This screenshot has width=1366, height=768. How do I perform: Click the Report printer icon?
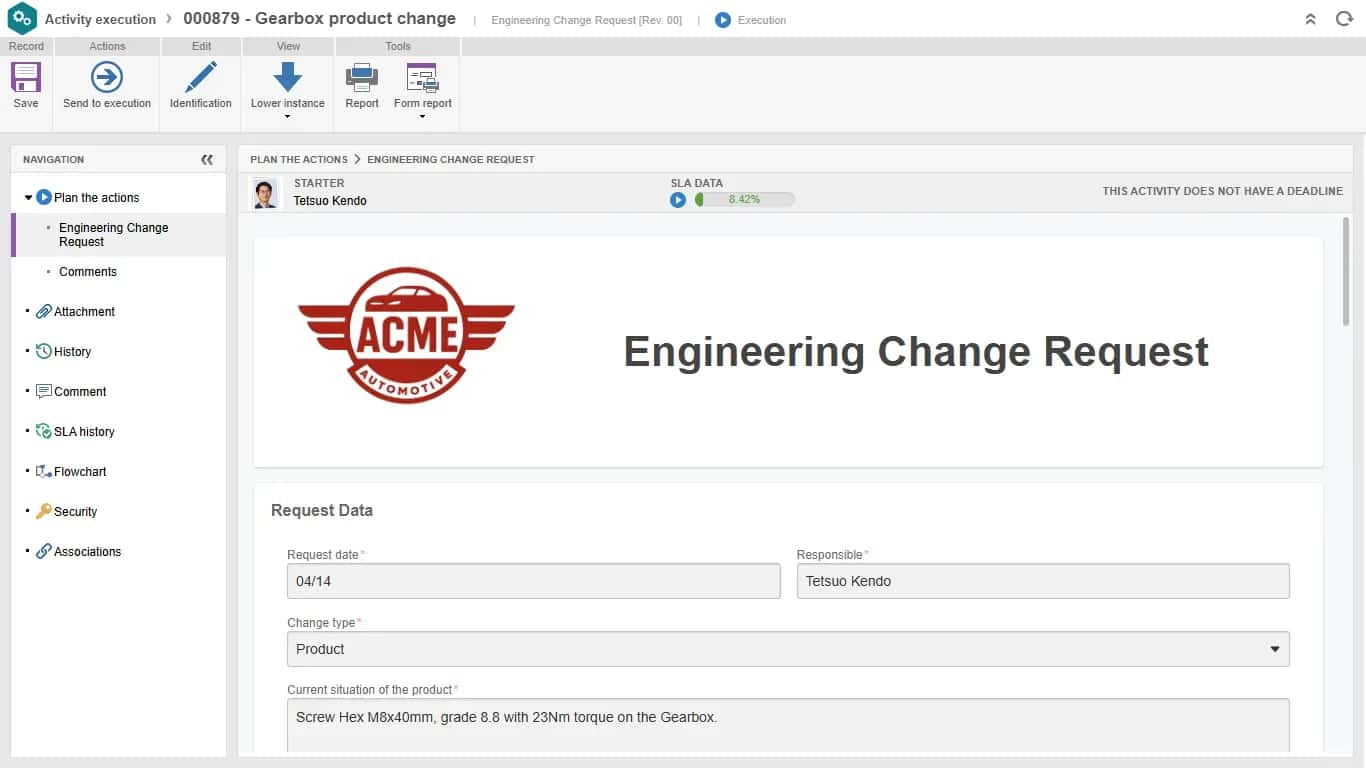coord(361,77)
